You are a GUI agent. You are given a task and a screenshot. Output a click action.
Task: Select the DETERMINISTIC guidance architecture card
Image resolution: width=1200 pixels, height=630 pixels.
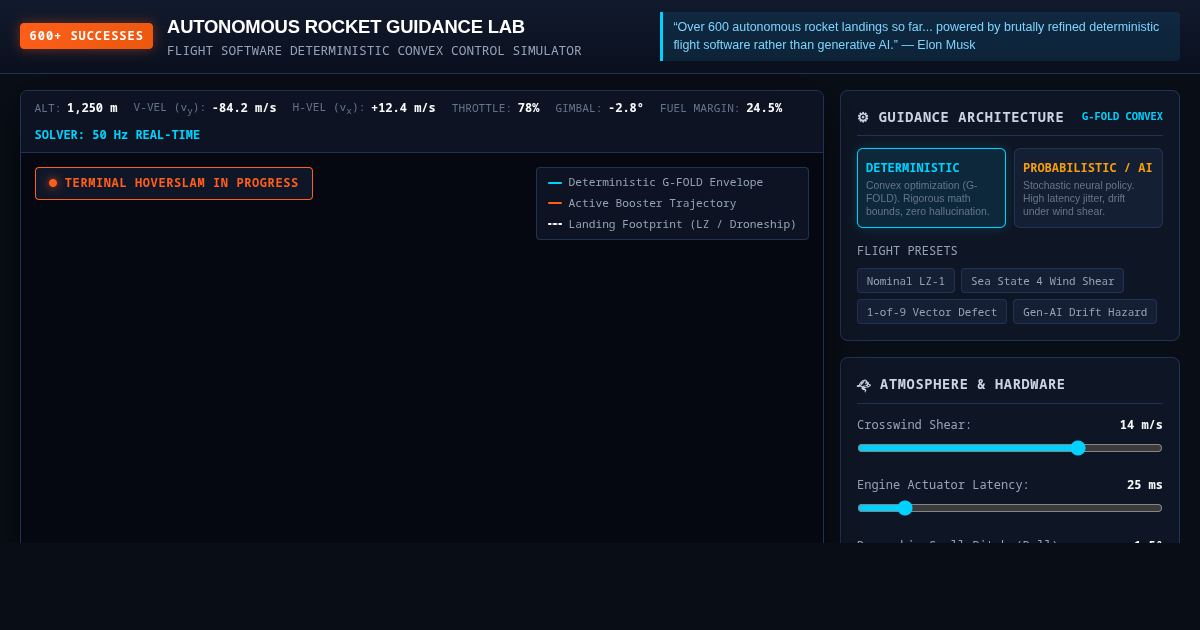pyautogui.click(x=931, y=188)
